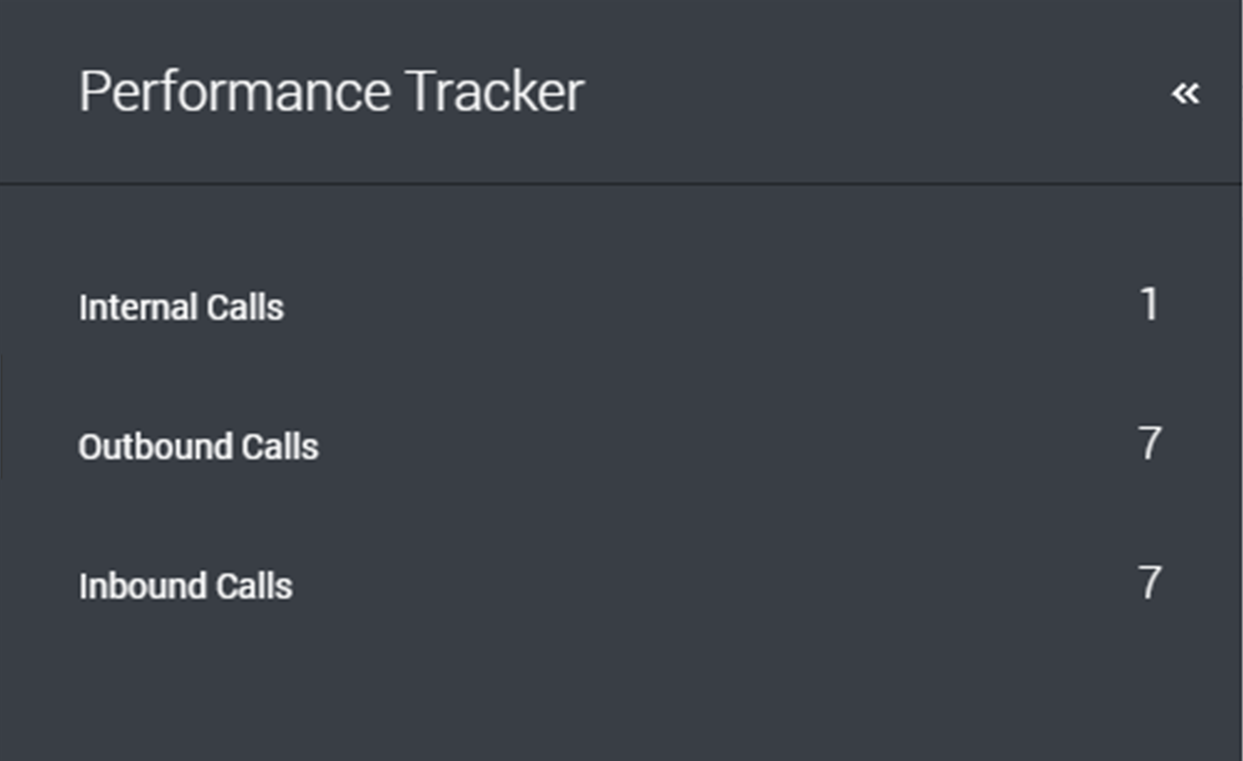The width and height of the screenshot is (1243, 761).
Task: Click the Performance Tracker heading
Action: (331, 92)
